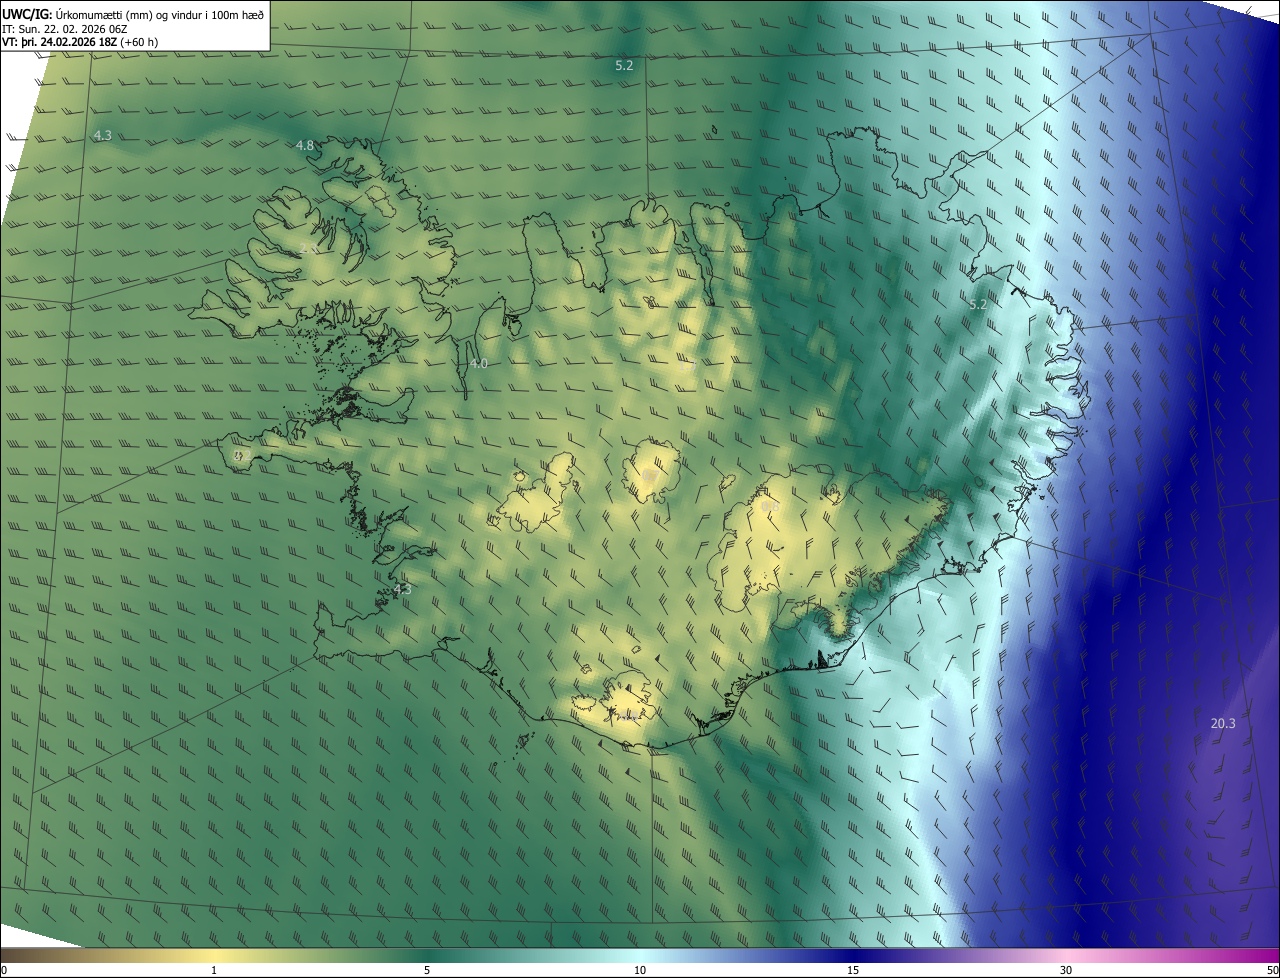Screen dimensions: 1280x978
Task: Click the colorbar tick label '15'
Action: (x=853, y=970)
